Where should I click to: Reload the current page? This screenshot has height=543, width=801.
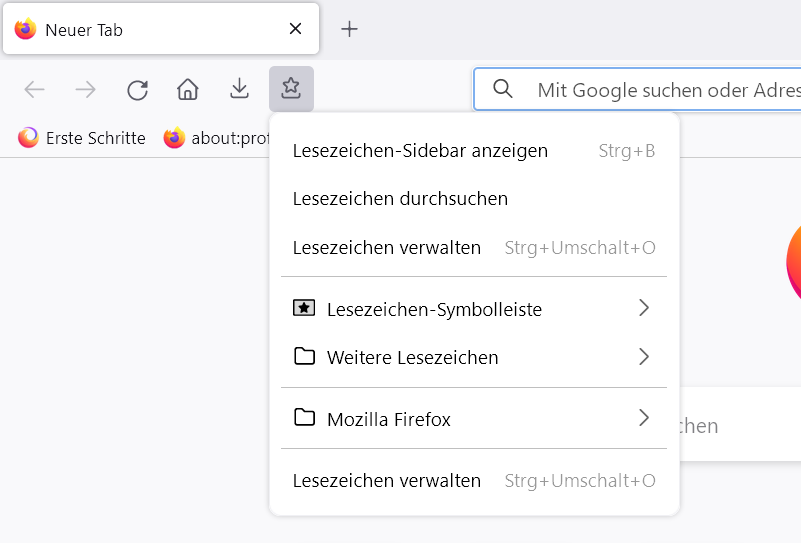(137, 90)
